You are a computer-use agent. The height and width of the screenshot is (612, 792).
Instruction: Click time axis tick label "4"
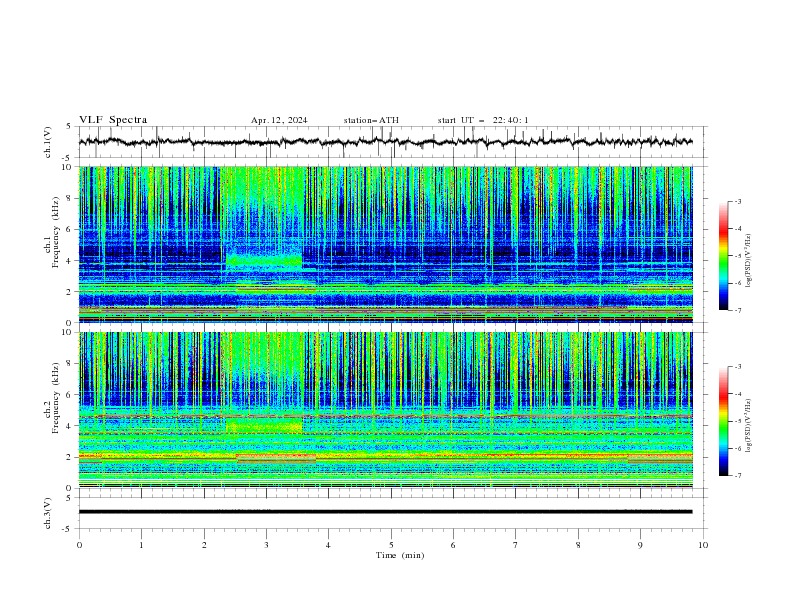pos(328,545)
